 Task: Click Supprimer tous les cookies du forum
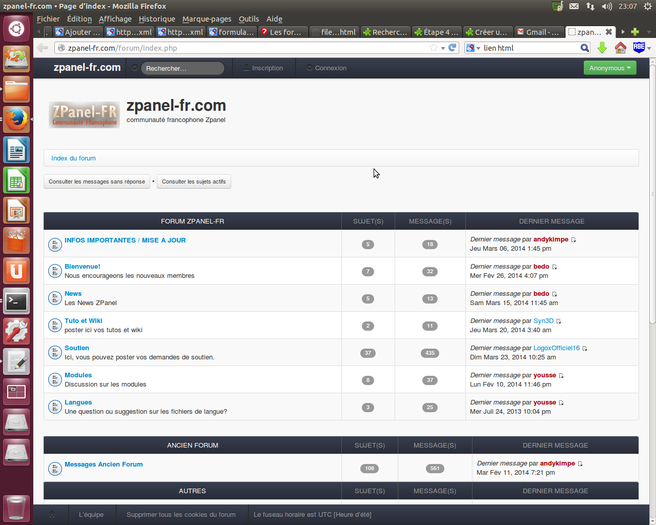point(181,515)
